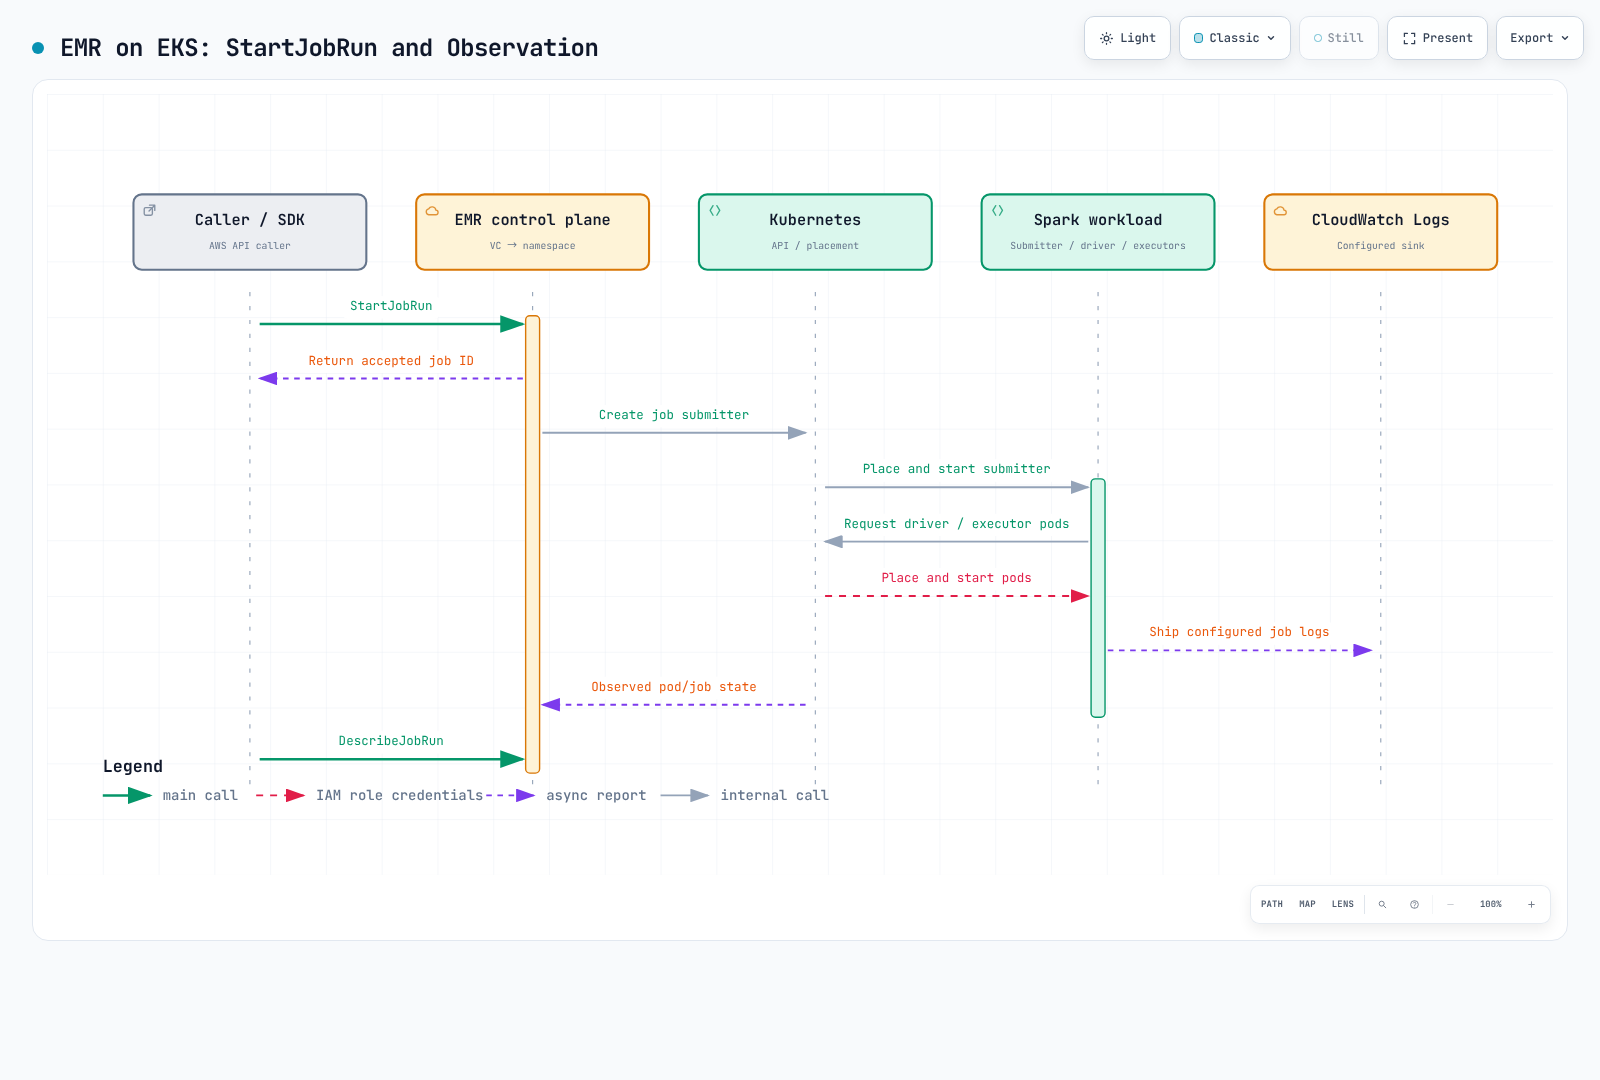Zoom in with the plus icon
Viewport: 1600px width, 1080px height.
click(x=1531, y=904)
